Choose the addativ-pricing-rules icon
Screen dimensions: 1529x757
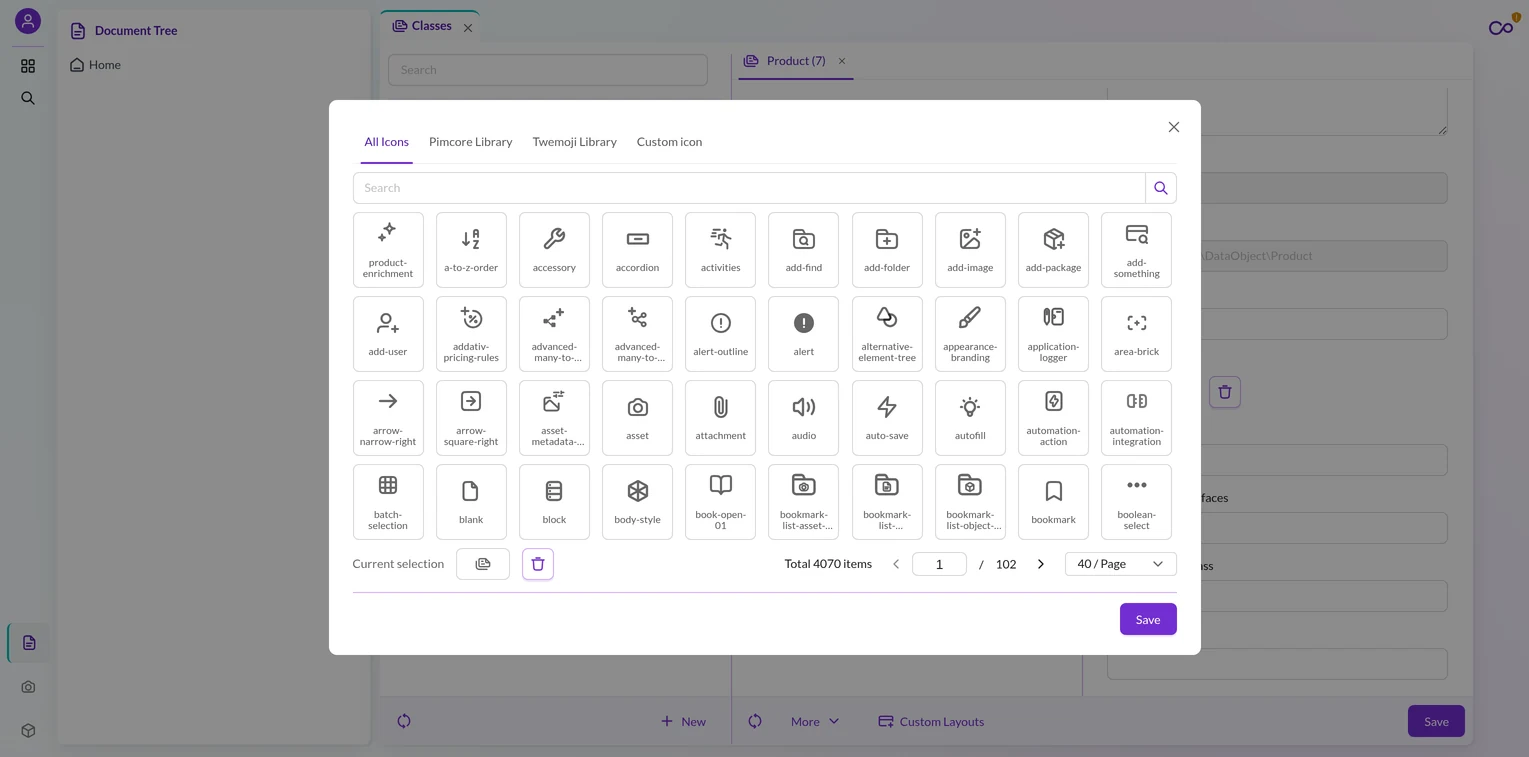(x=471, y=333)
